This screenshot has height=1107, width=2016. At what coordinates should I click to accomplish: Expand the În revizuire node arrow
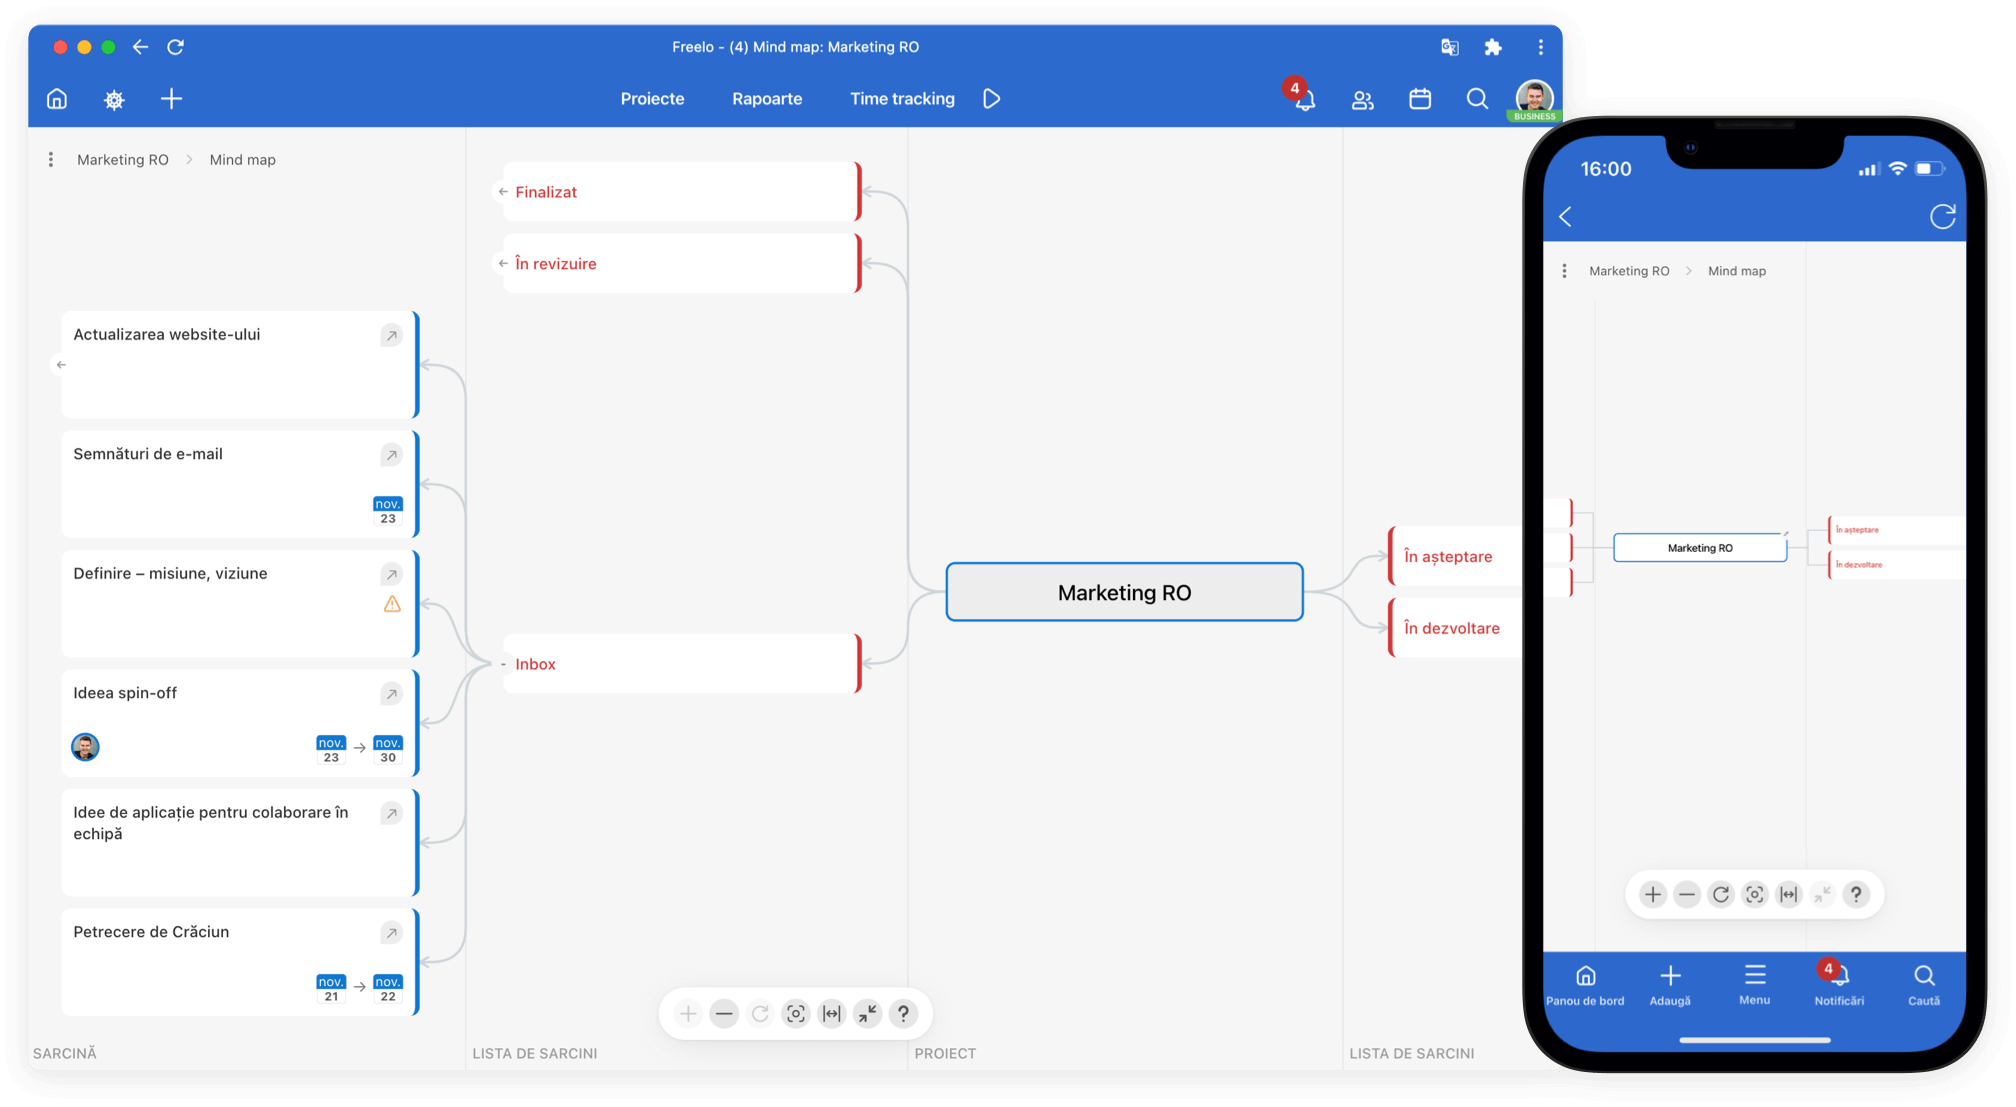click(503, 264)
